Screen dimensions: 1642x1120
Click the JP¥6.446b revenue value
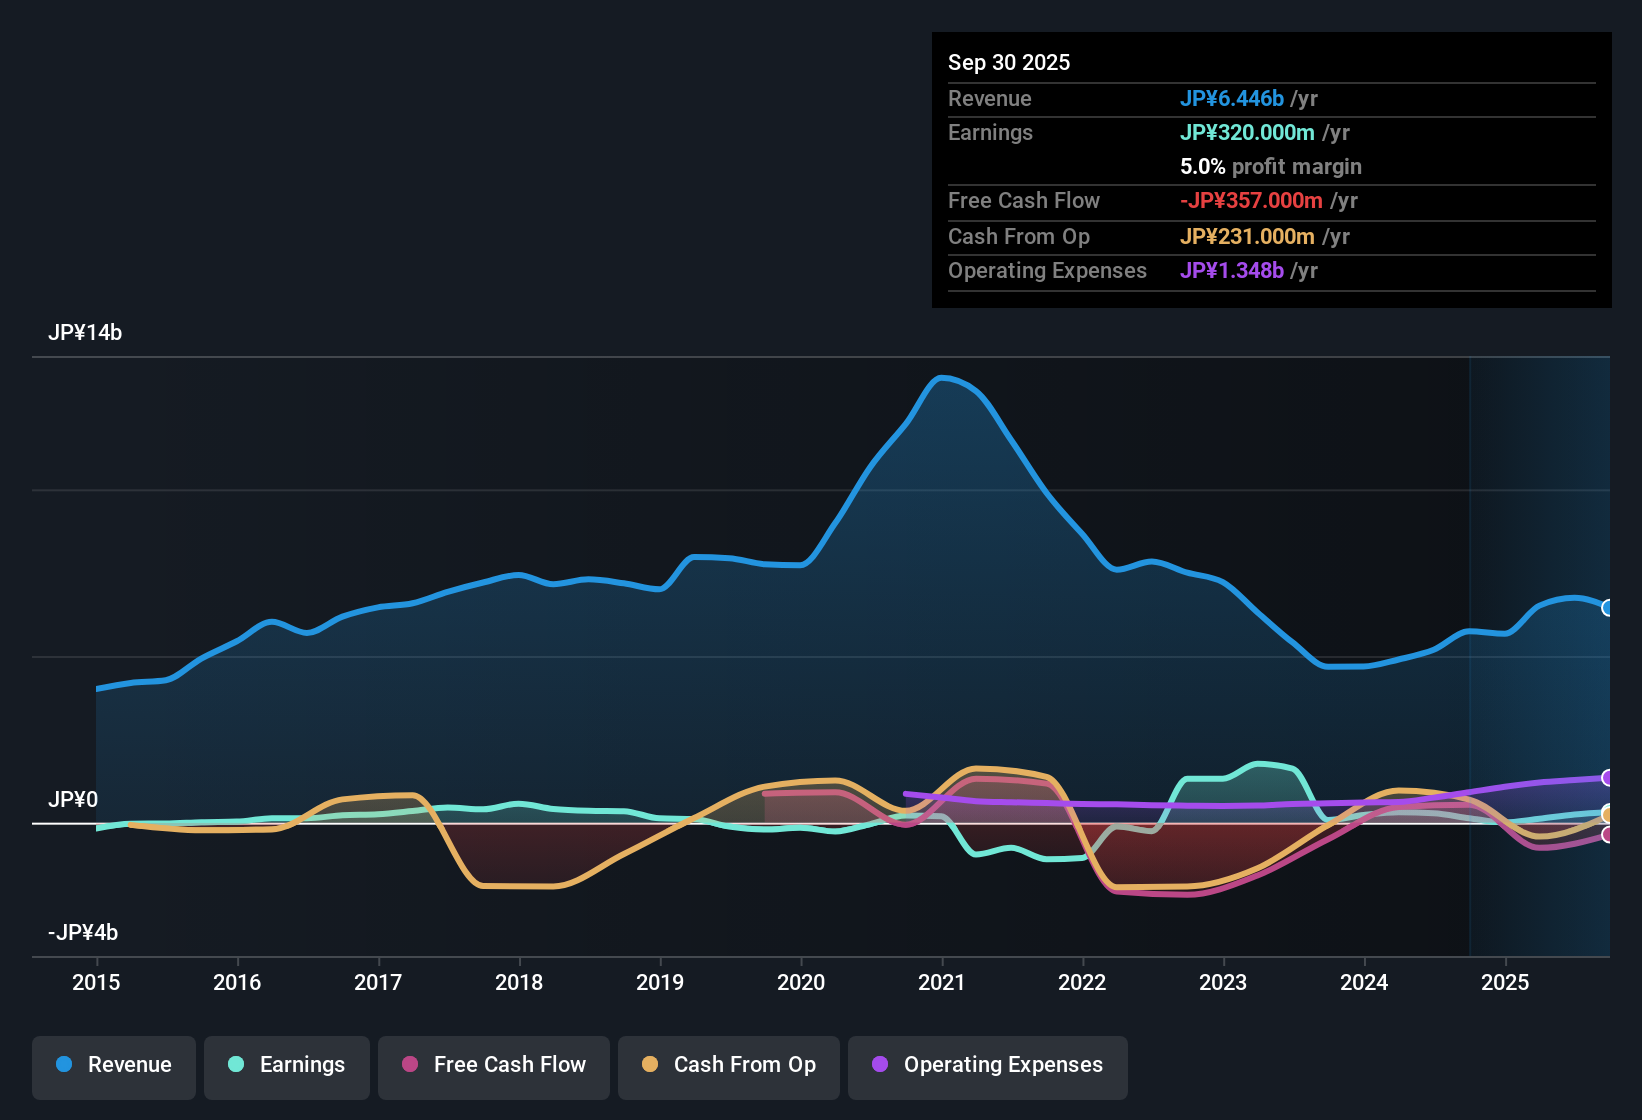[x=1233, y=99]
